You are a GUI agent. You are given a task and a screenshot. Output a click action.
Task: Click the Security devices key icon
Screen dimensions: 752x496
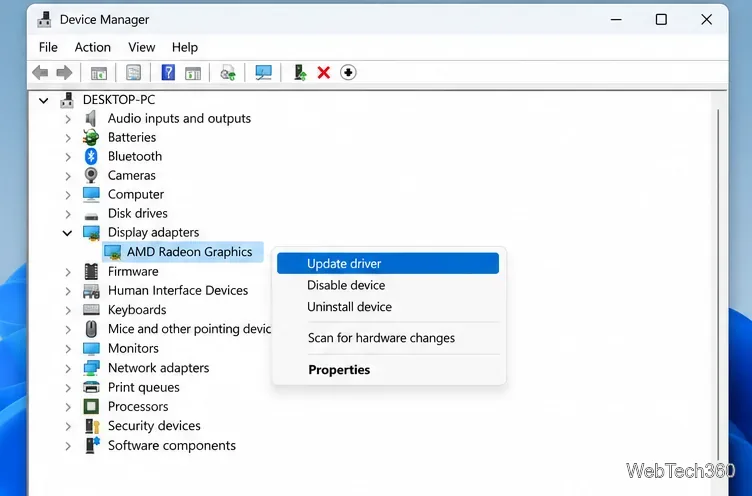coord(92,426)
